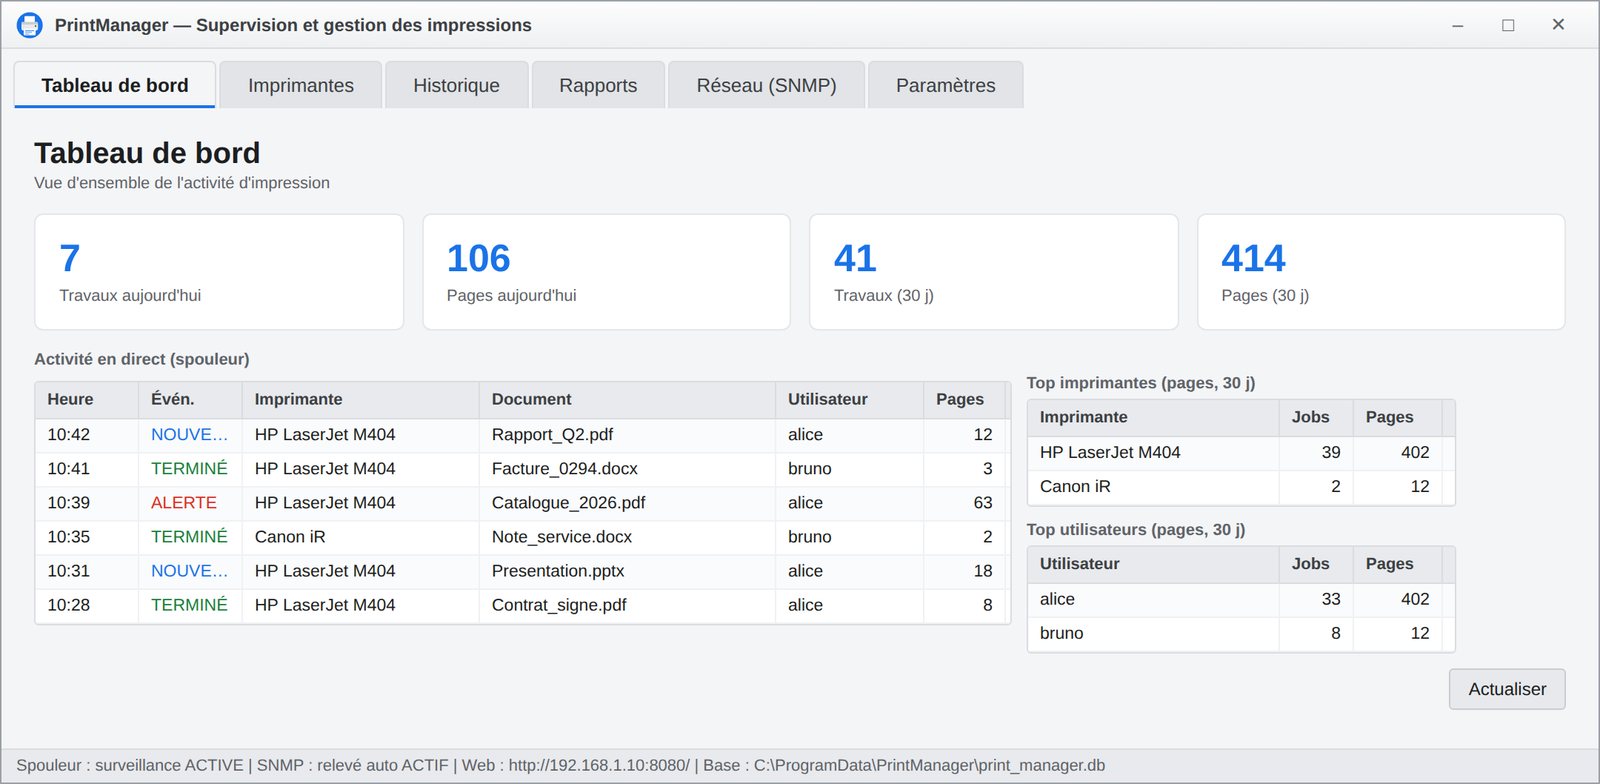
Task: Select the Paramètres tab
Action: 946,85
